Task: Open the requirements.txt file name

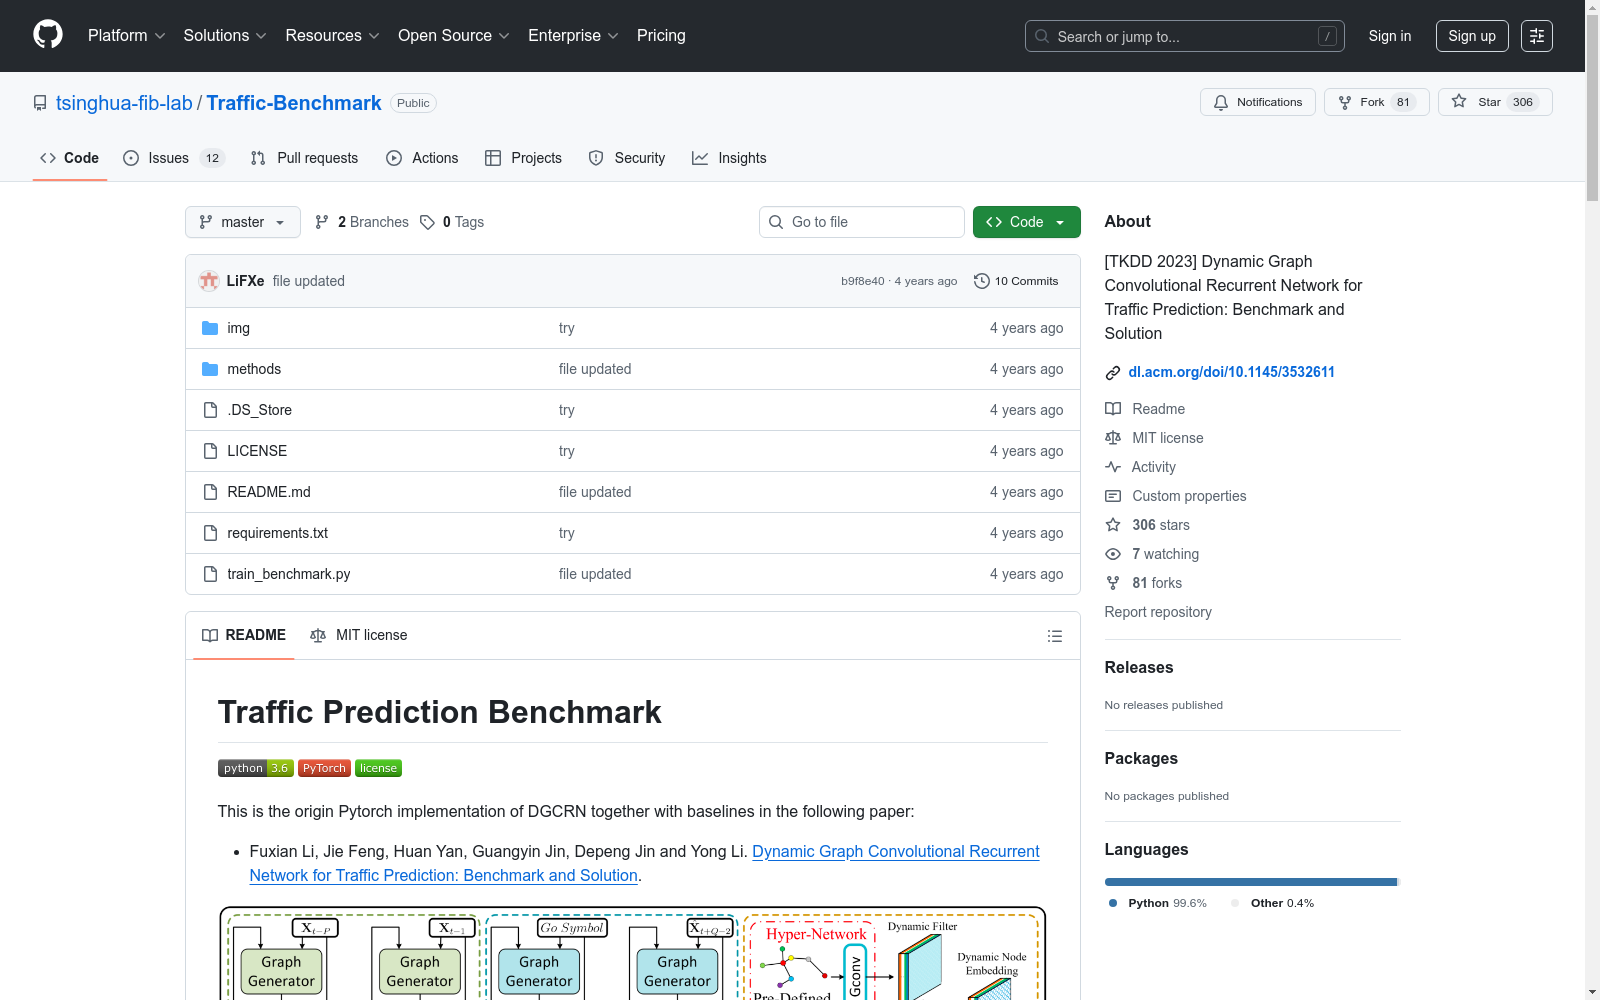Action: tap(278, 533)
